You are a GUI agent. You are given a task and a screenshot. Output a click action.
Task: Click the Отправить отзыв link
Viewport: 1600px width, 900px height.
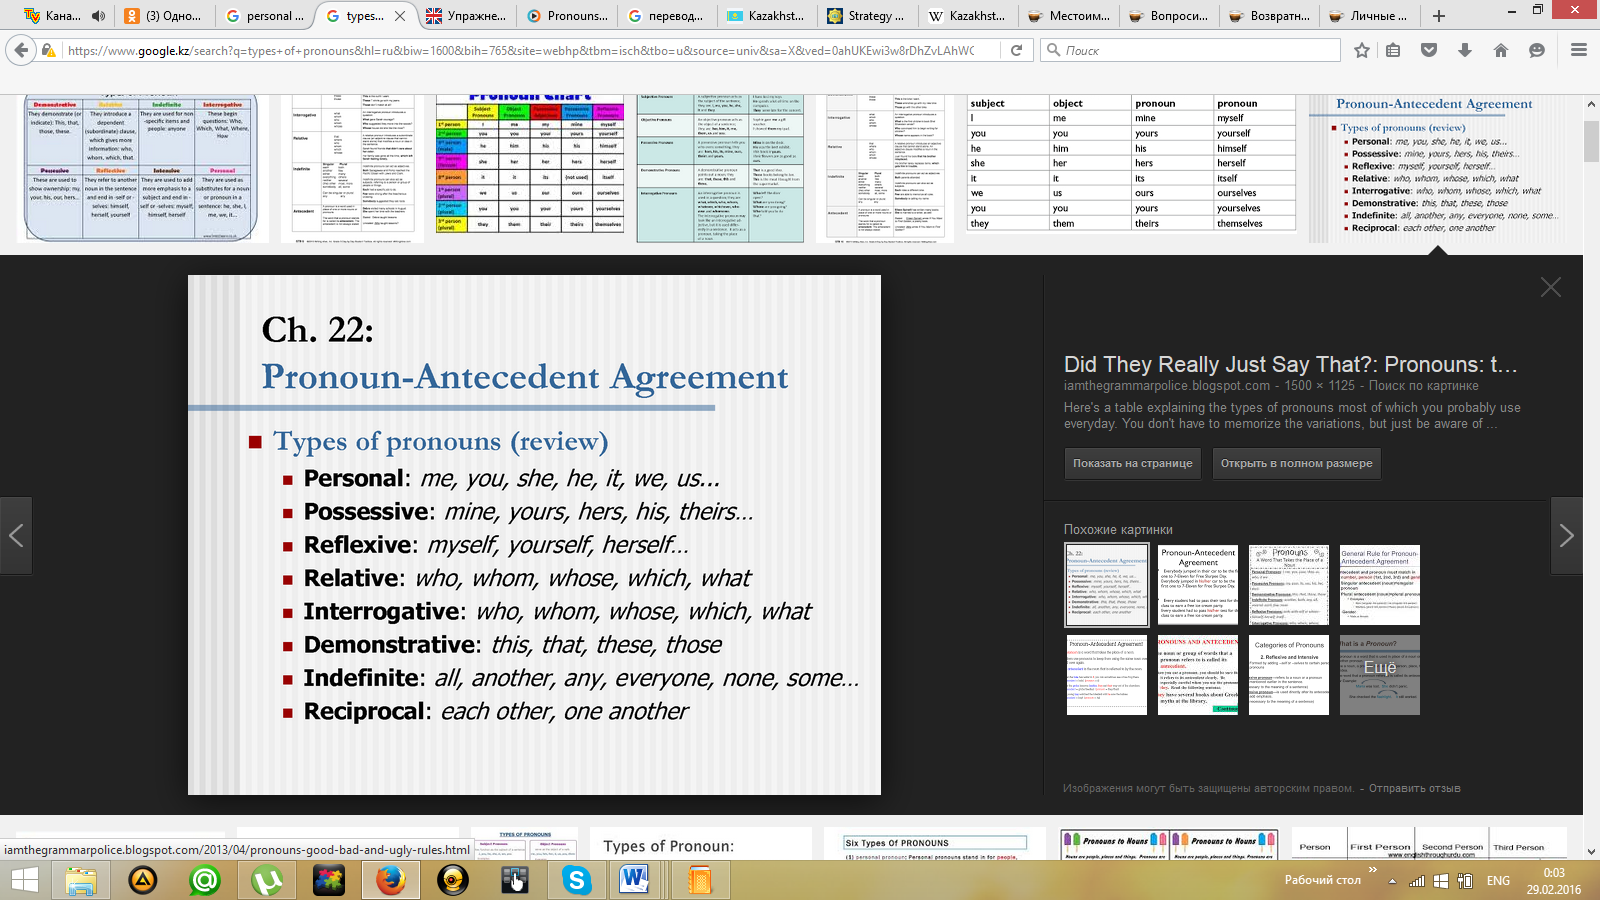1414,788
